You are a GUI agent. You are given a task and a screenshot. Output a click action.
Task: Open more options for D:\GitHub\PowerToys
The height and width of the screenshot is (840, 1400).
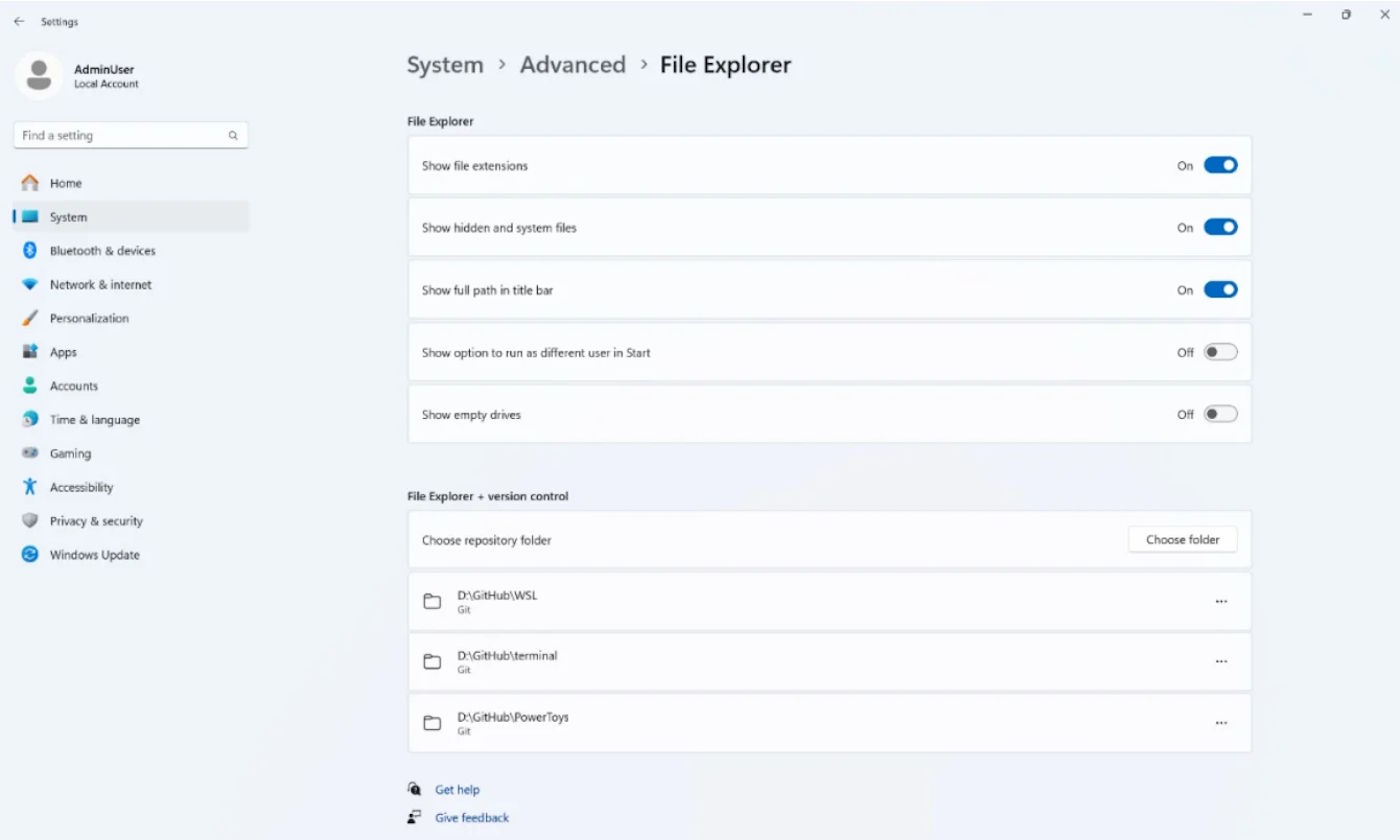(1221, 723)
